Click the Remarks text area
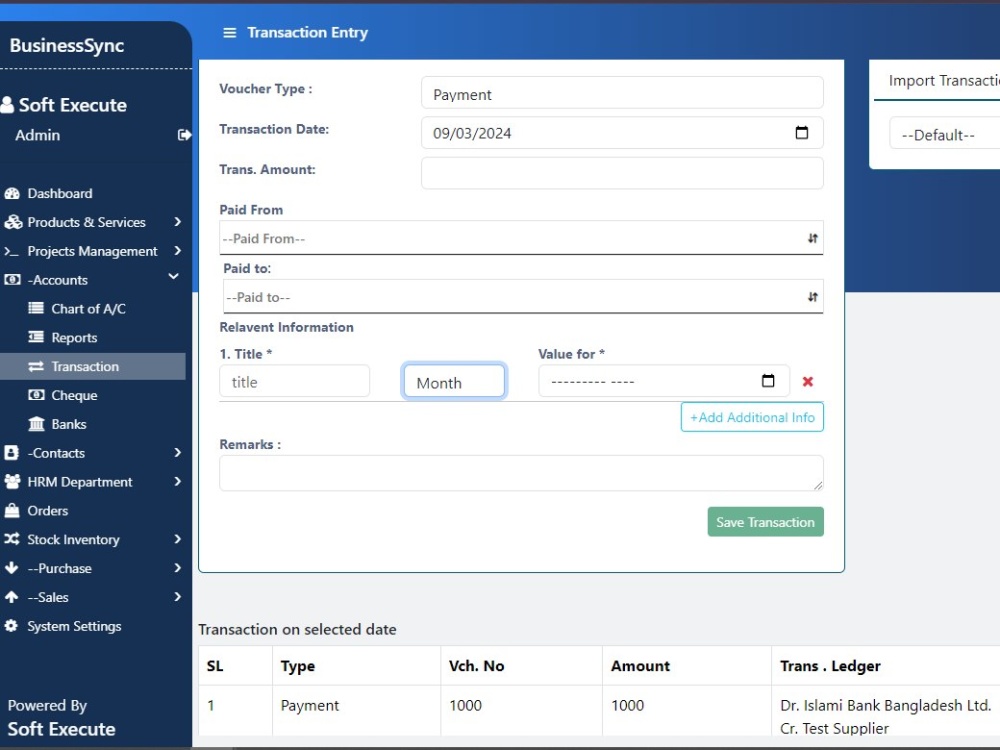 tap(521, 473)
